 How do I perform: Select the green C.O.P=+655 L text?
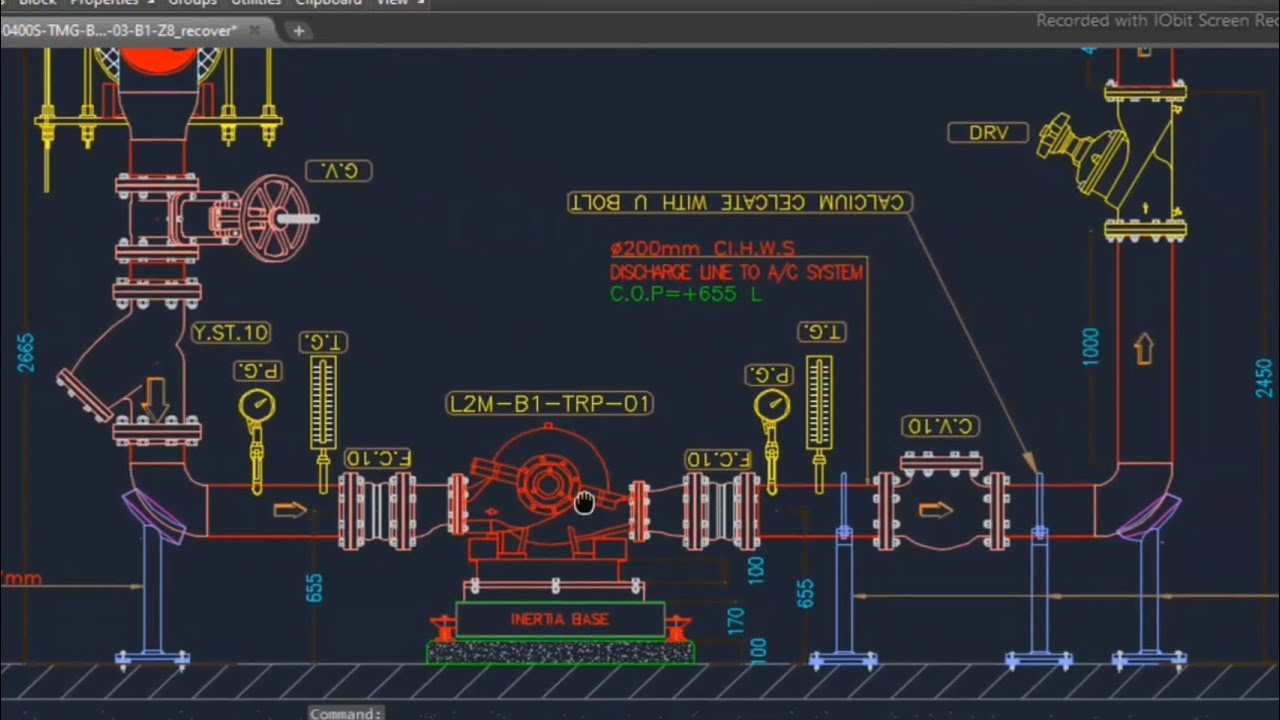tap(685, 294)
